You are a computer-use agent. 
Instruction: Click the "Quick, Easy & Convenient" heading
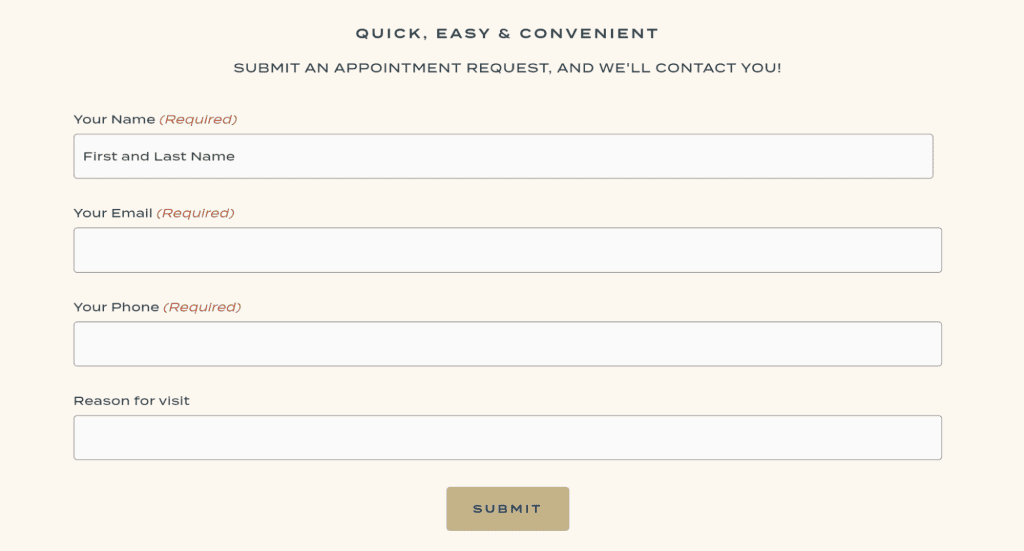(507, 34)
